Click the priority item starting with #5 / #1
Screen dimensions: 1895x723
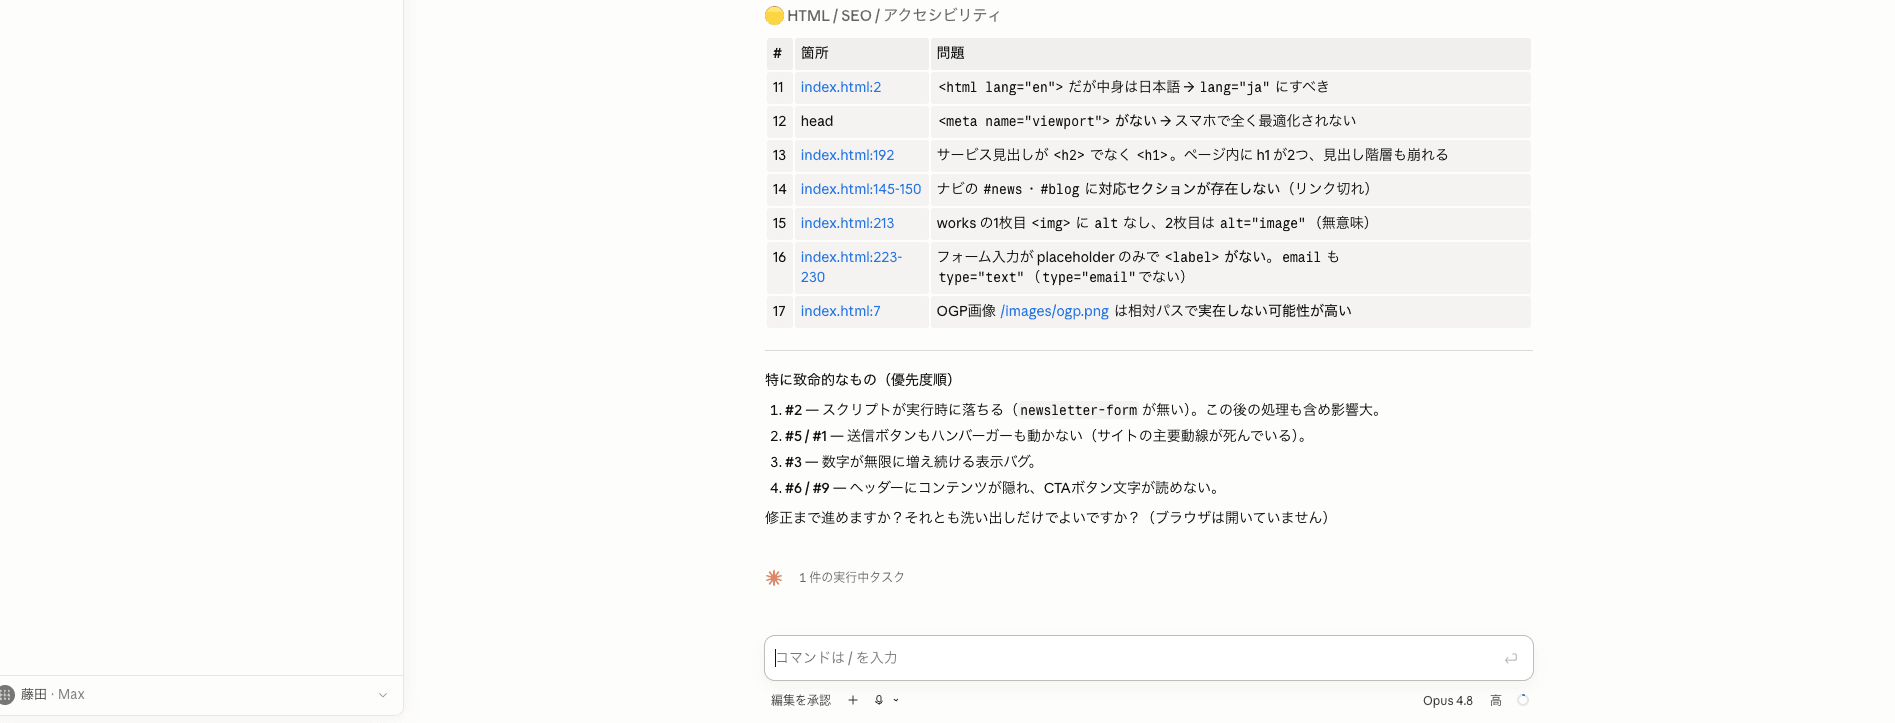point(1048,436)
